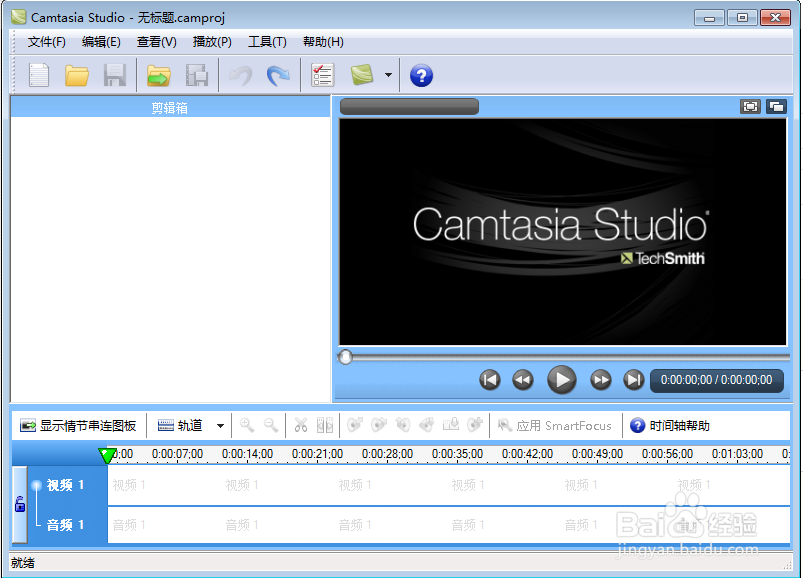Open help with blue question mark icon
This screenshot has height=578, width=803.
[421, 76]
